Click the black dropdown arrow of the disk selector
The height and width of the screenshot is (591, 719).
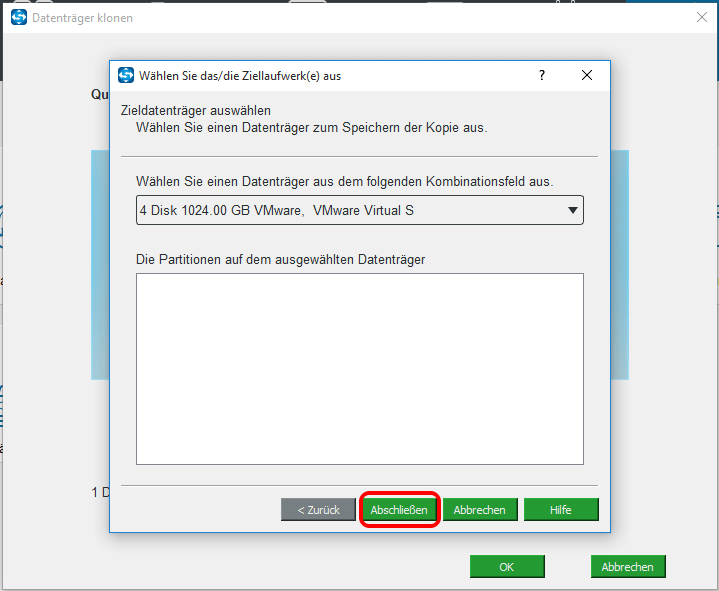[572, 210]
